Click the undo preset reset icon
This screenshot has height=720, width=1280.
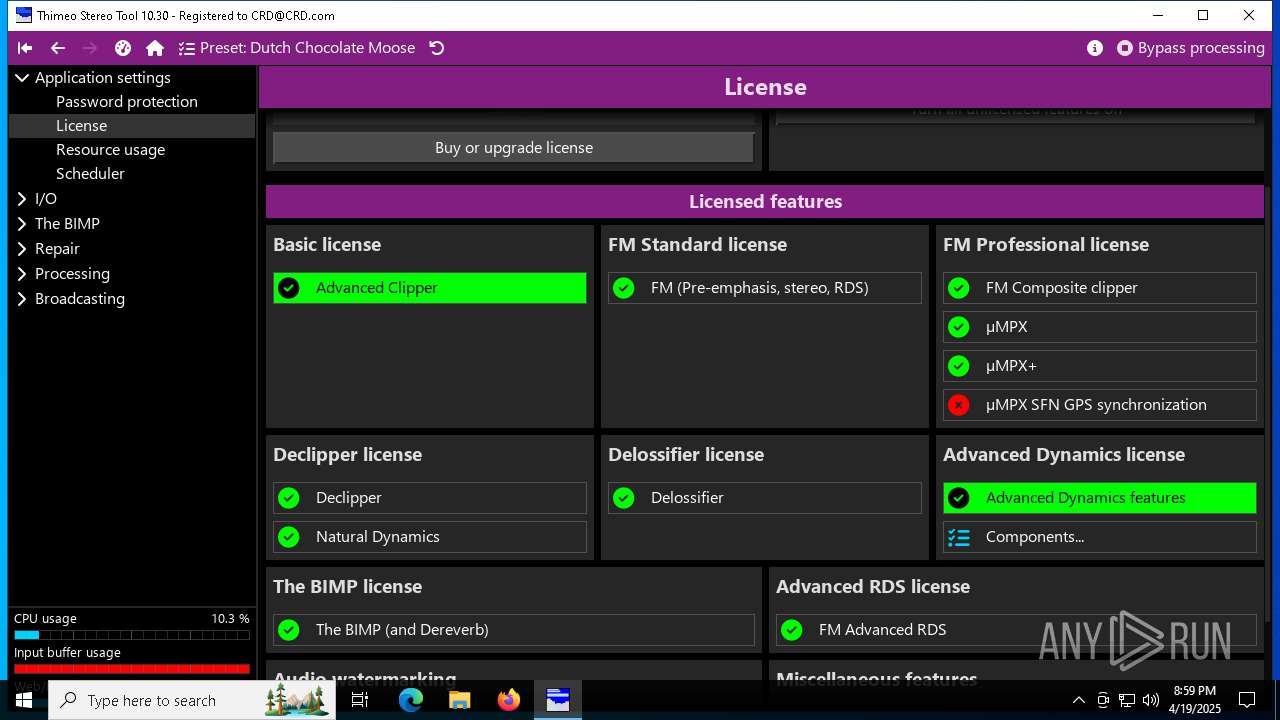437,48
